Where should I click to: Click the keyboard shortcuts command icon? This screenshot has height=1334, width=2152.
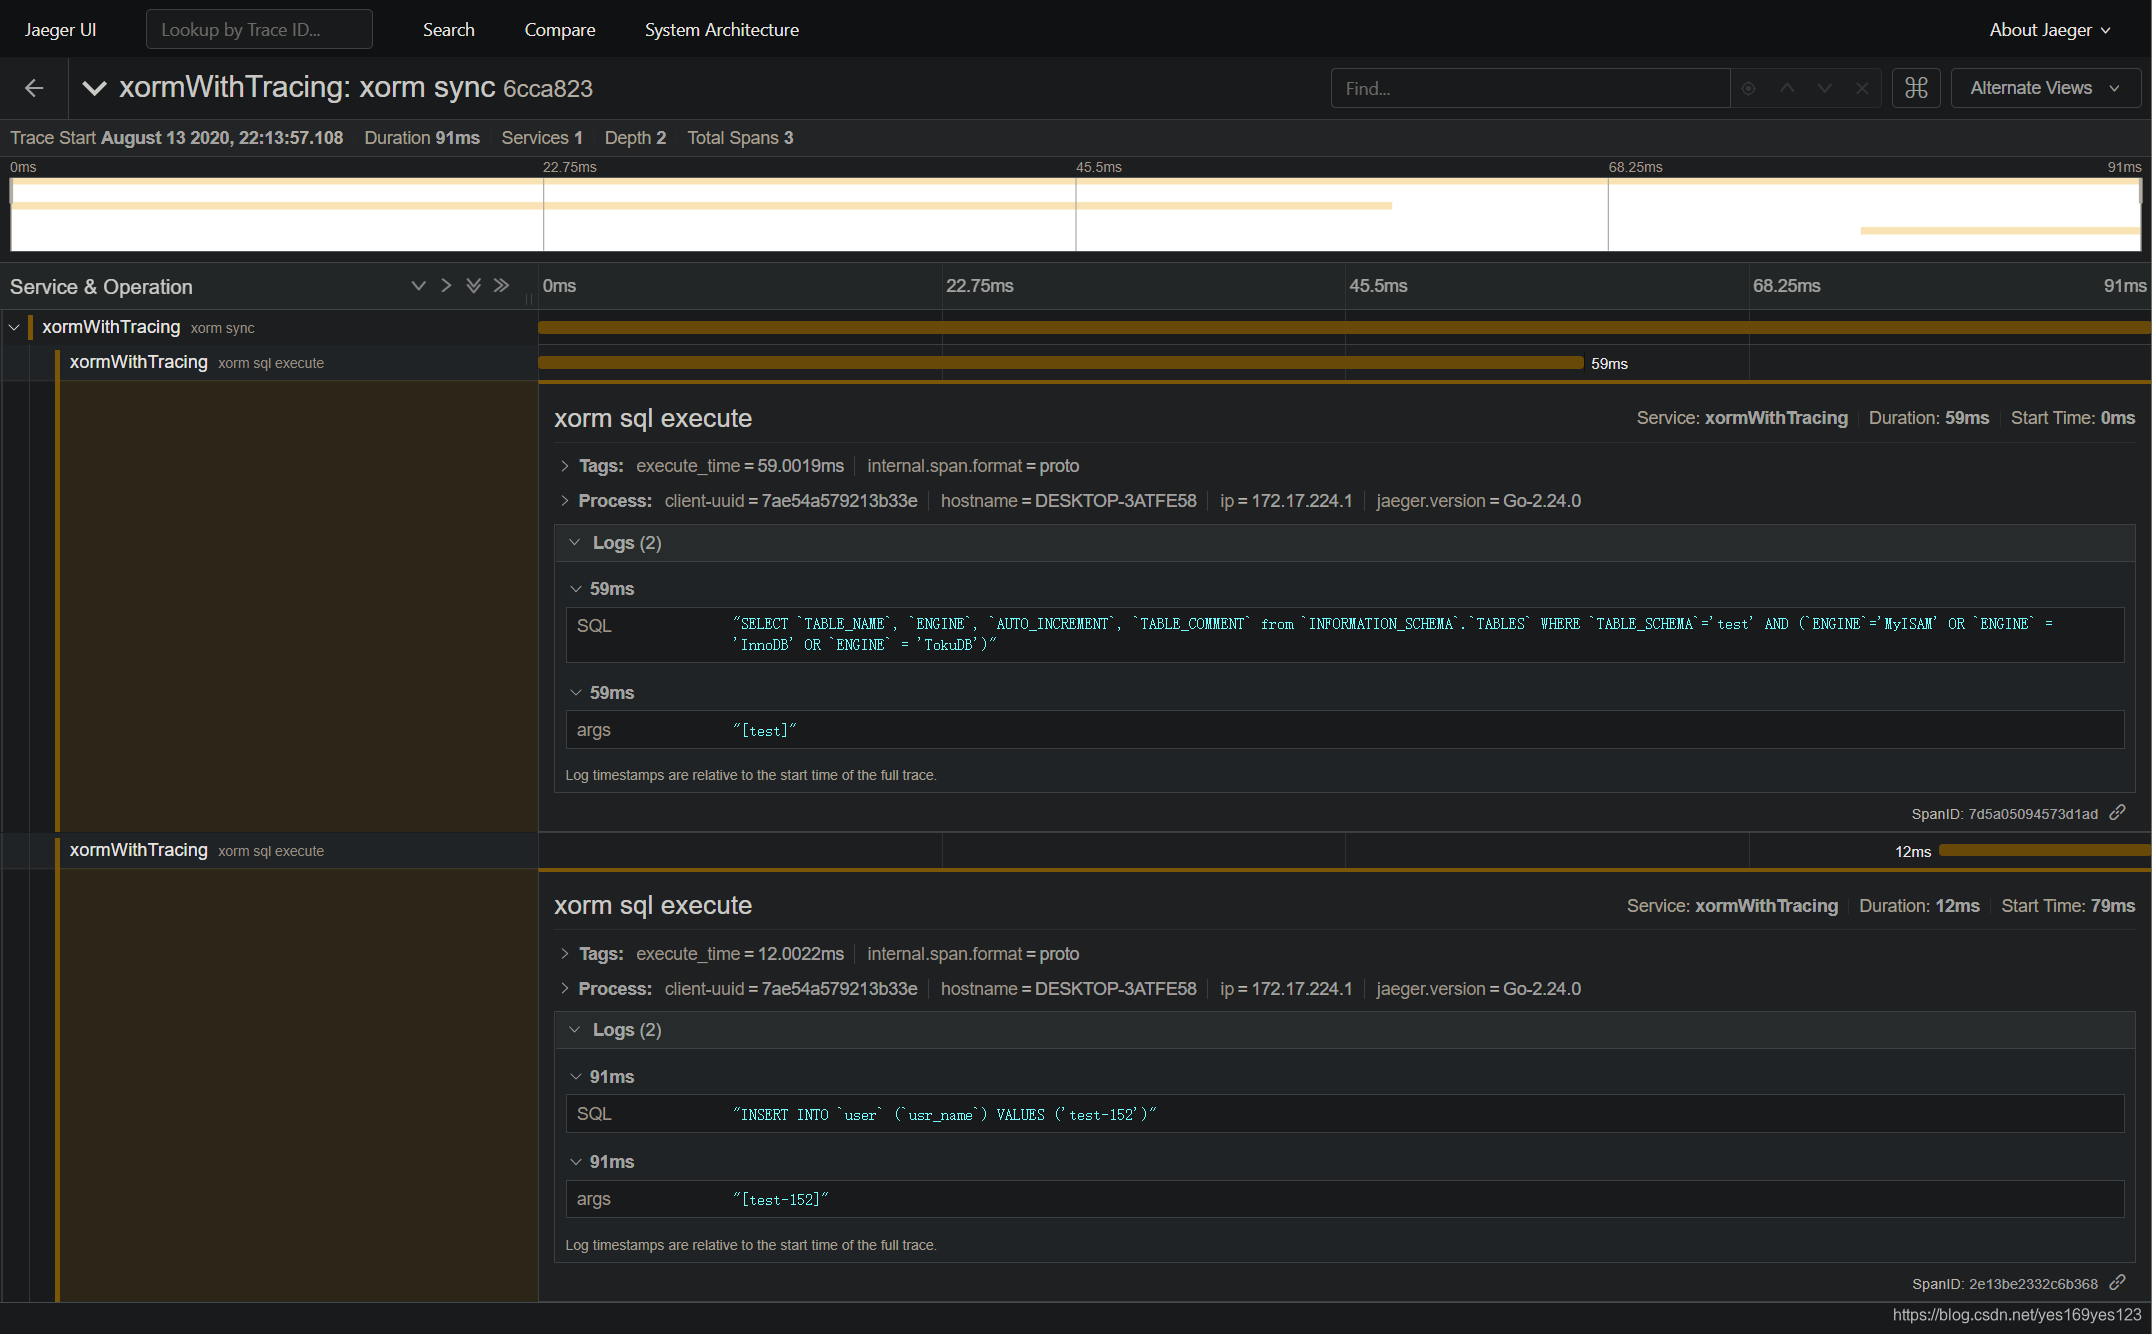1916,88
